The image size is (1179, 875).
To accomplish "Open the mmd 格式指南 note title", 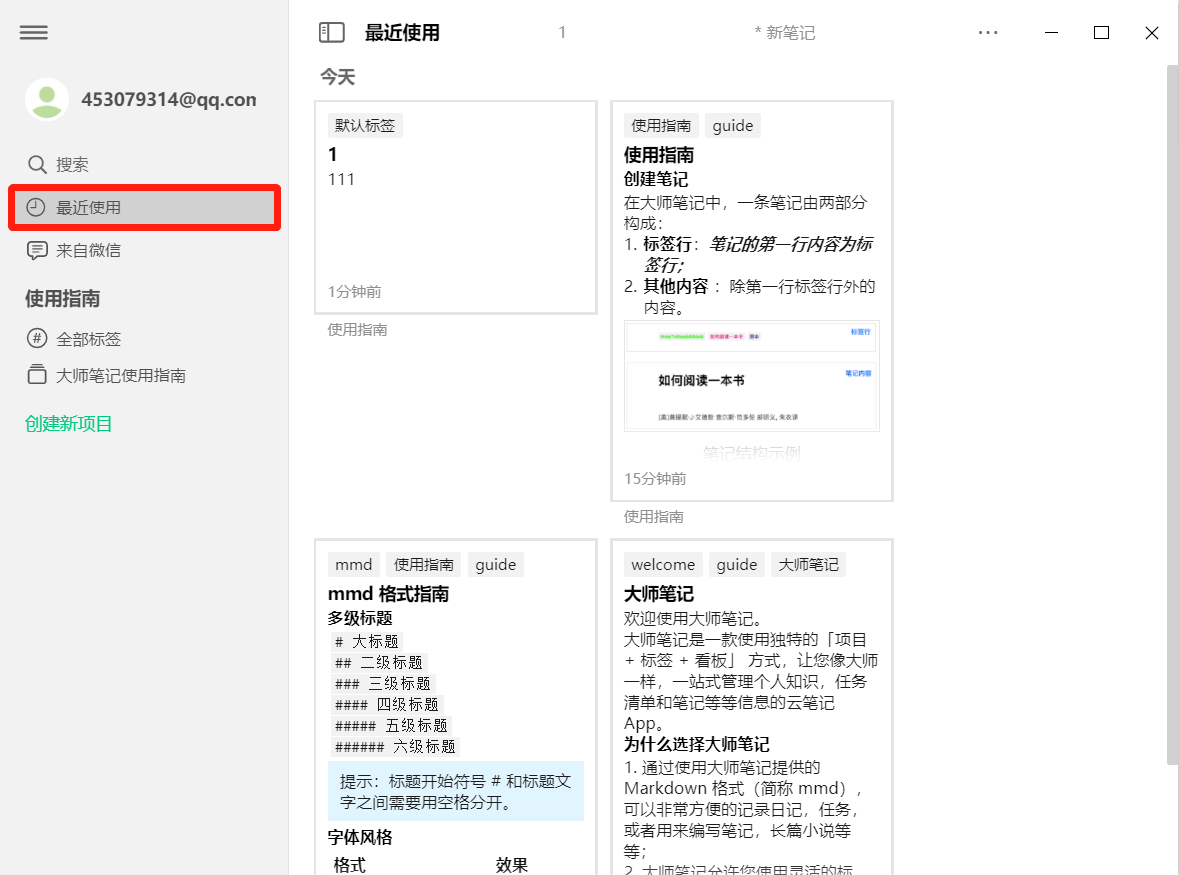I will (388, 594).
